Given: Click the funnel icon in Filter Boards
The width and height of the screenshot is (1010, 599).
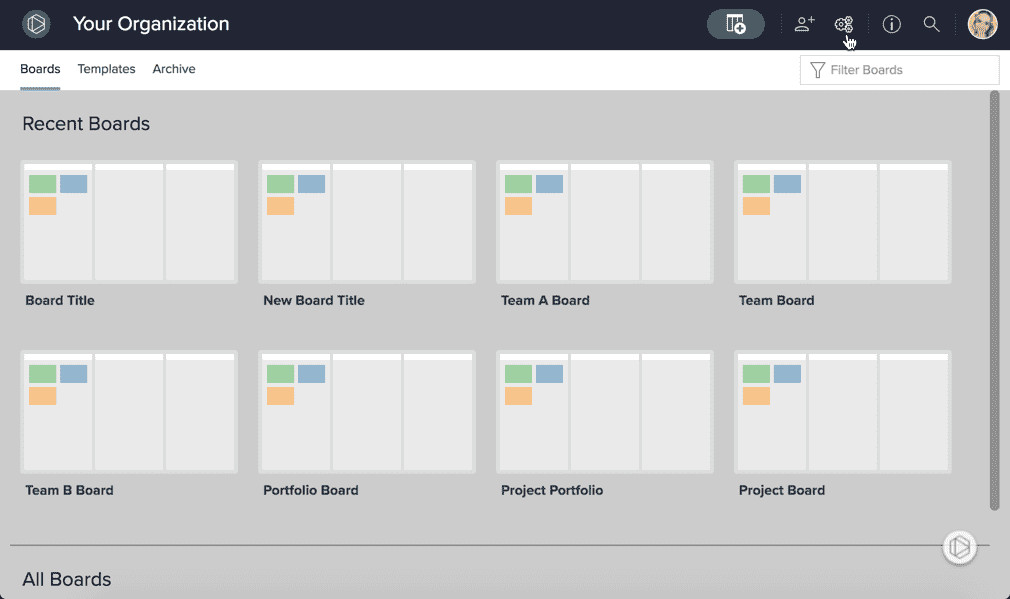Looking at the screenshot, I should pos(817,70).
